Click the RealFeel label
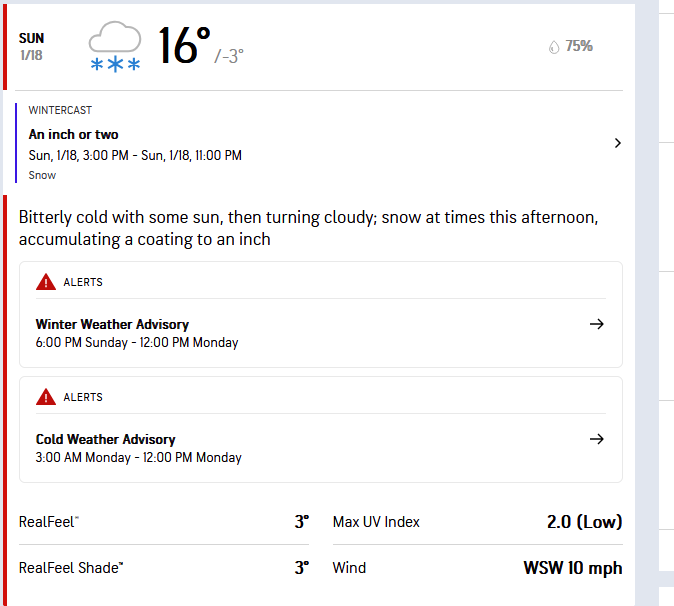This screenshot has width=674, height=606. click(48, 522)
